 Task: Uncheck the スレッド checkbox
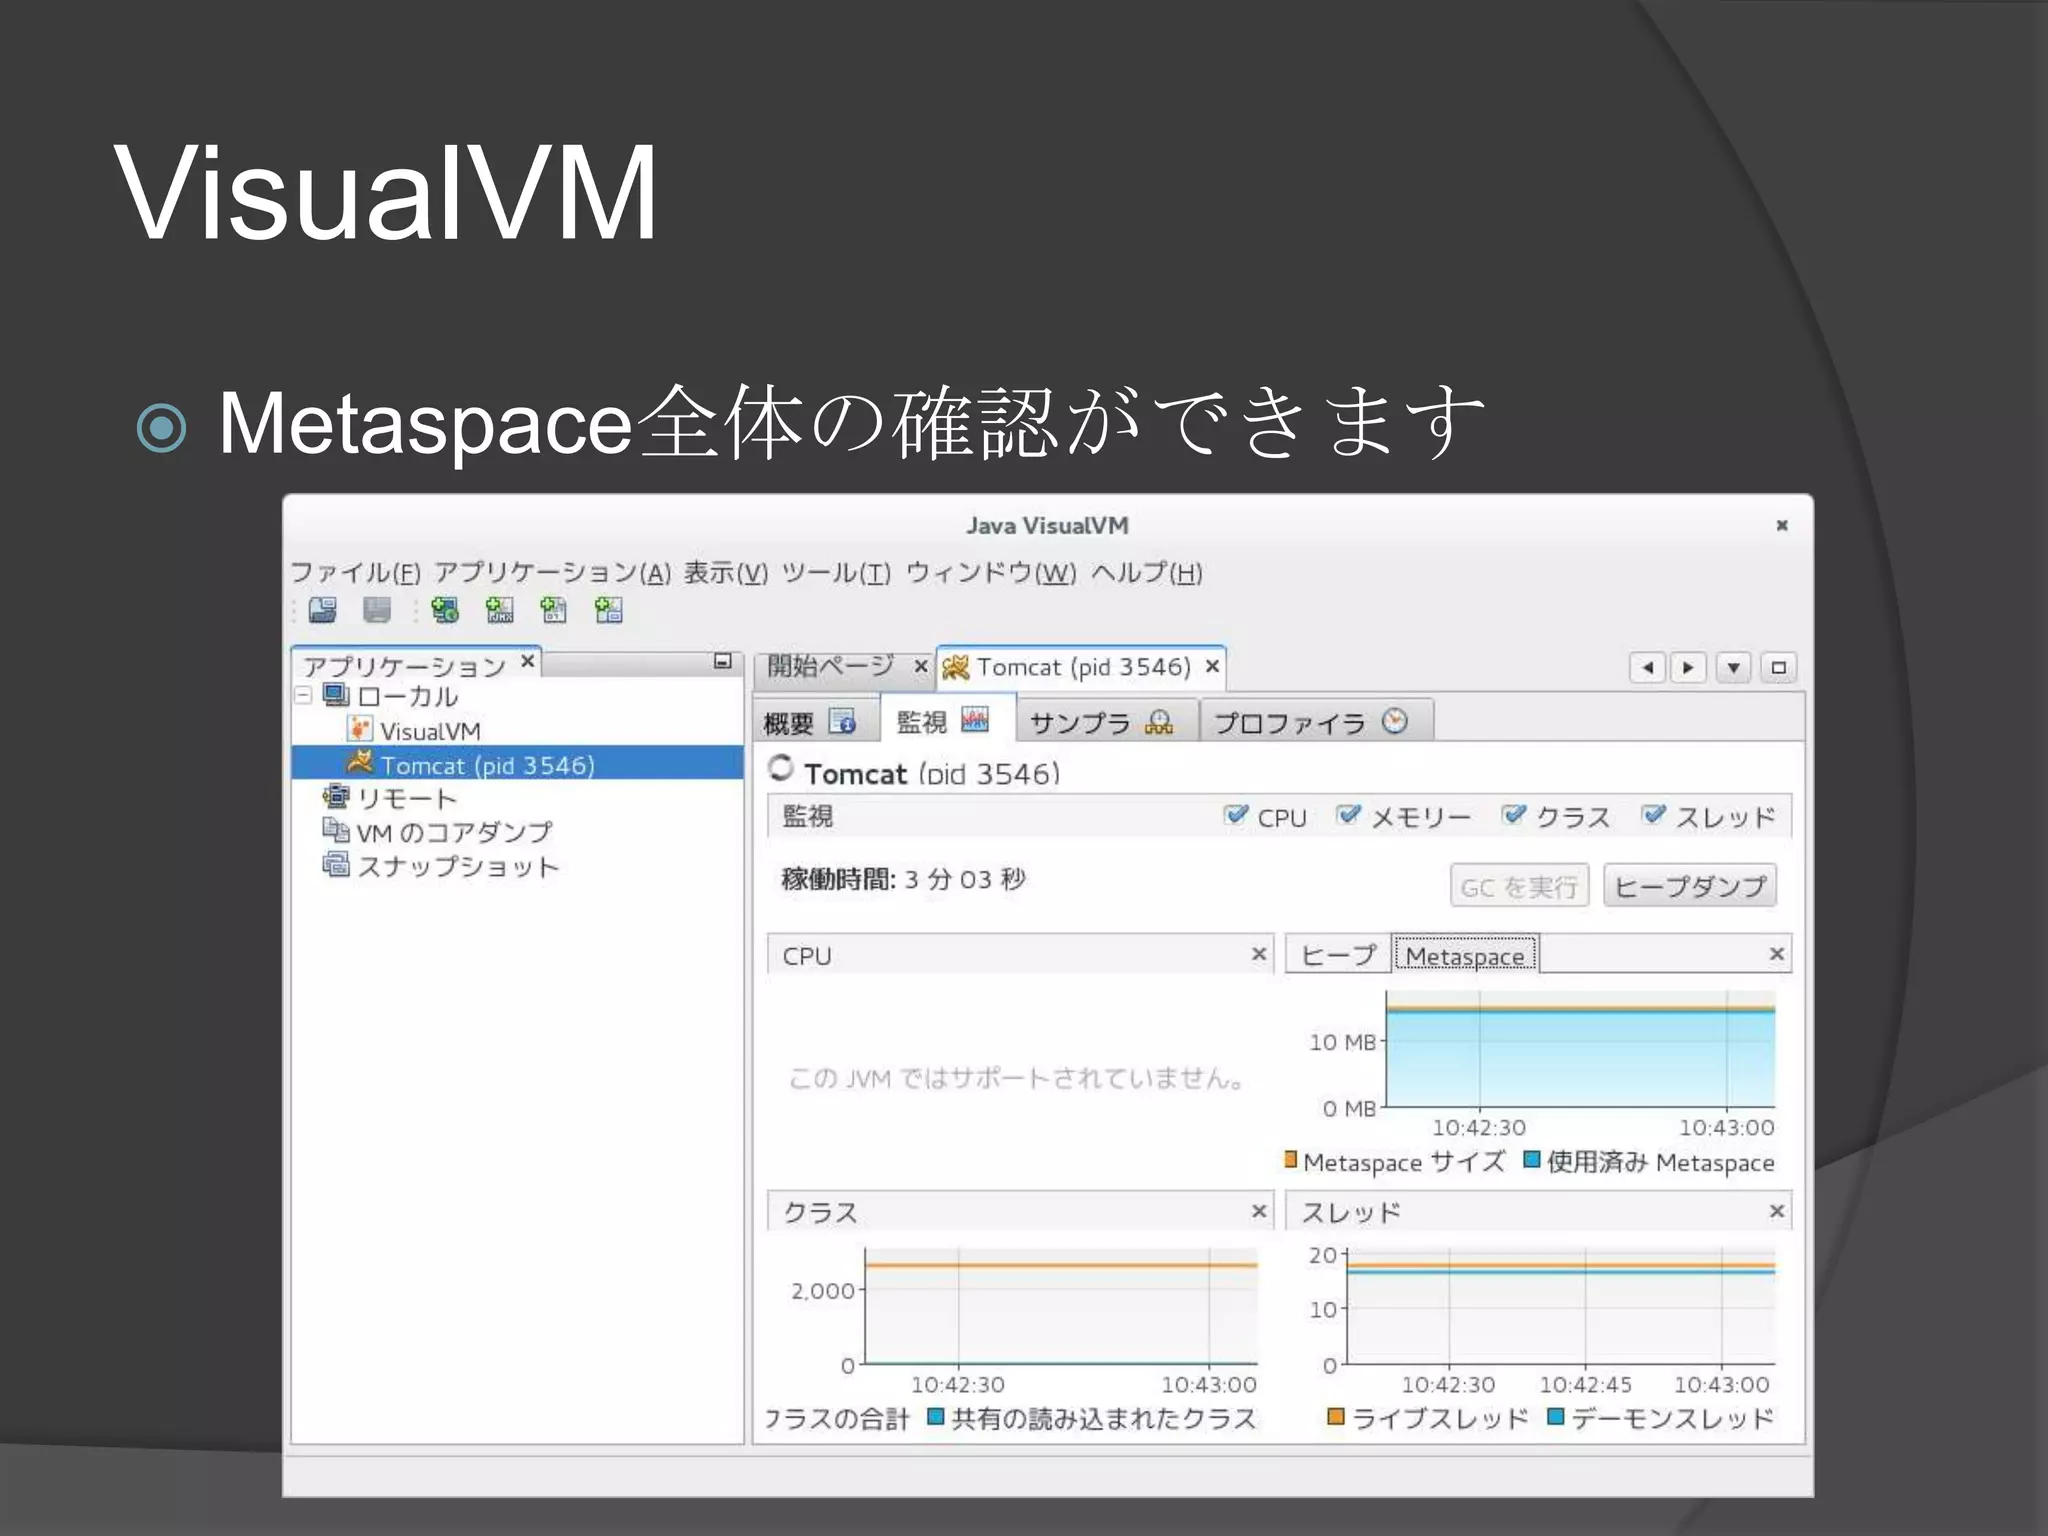coord(1654,815)
